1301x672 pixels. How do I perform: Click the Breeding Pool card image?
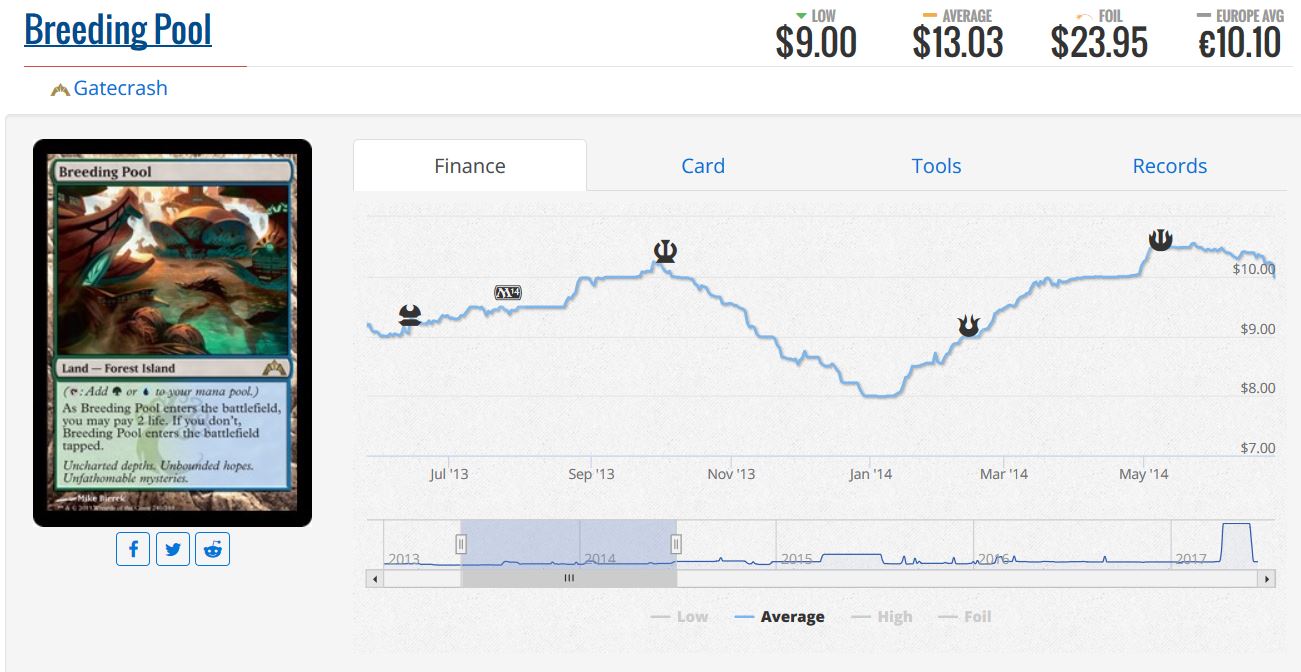[172, 333]
